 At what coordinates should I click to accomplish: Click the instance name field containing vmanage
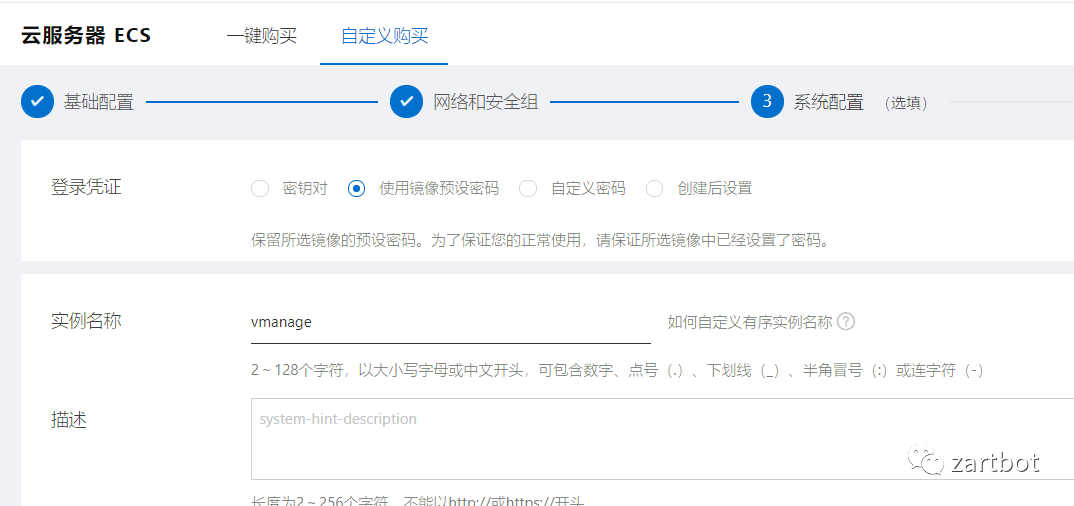click(451, 322)
